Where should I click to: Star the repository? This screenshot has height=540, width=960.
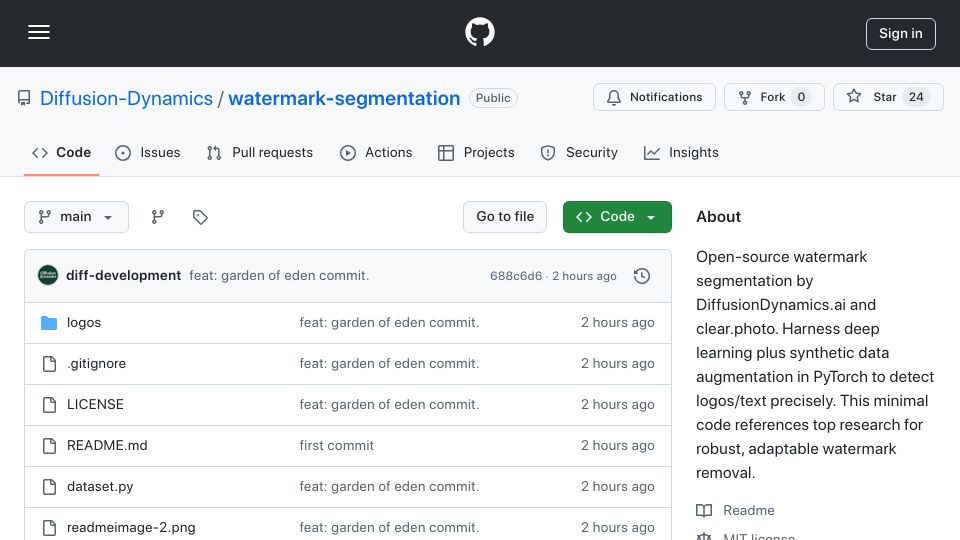888,97
